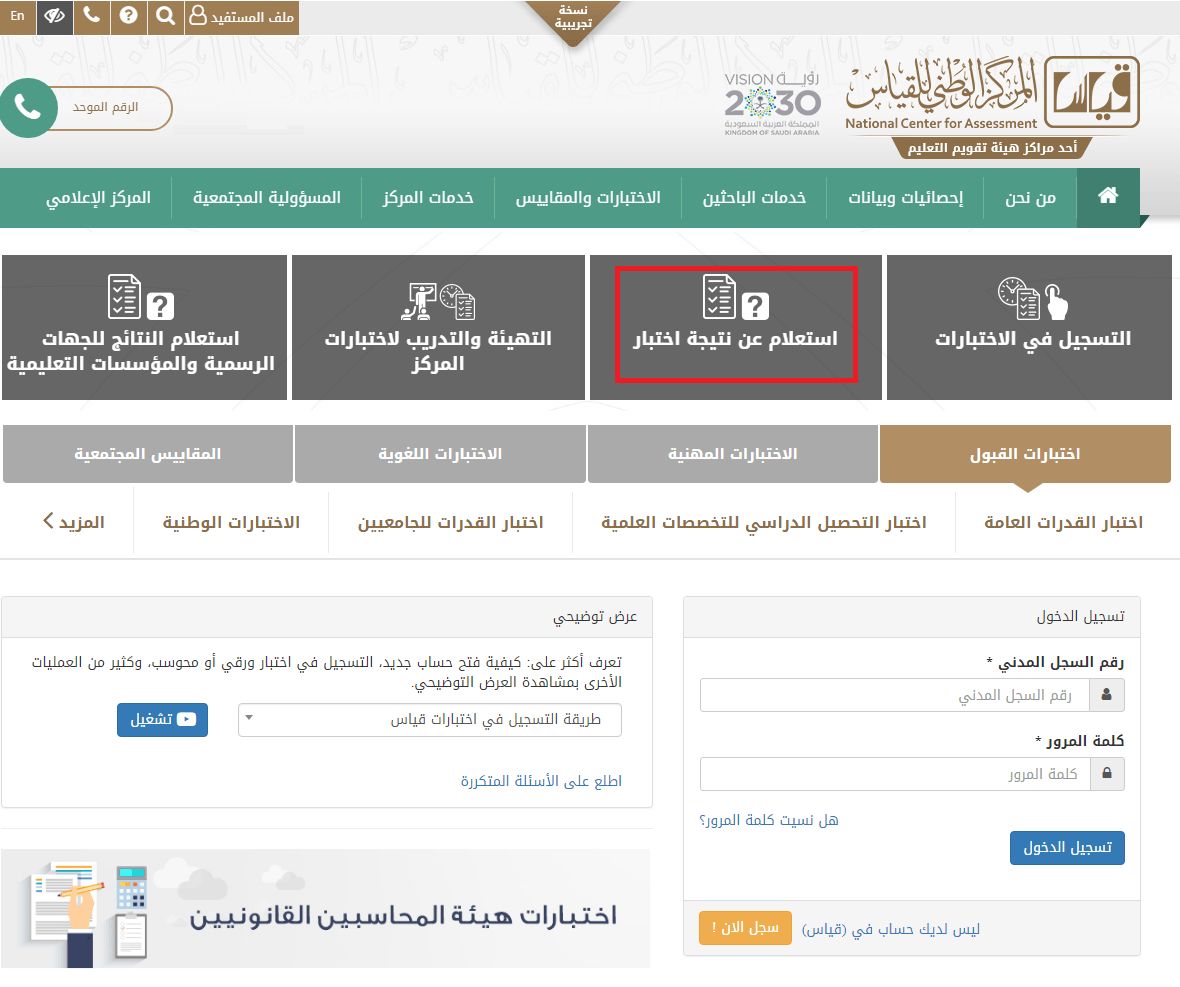
Task: Select the الاختبارات المهنية tab
Action: (733, 454)
